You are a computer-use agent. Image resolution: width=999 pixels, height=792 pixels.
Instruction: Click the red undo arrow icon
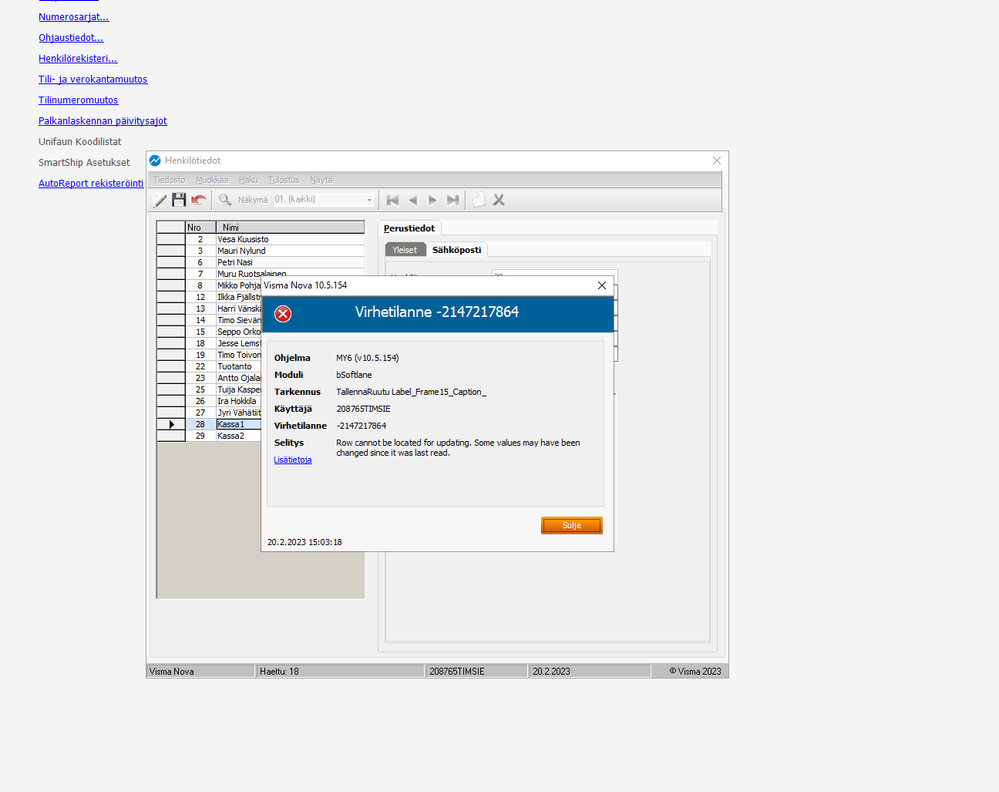199,200
